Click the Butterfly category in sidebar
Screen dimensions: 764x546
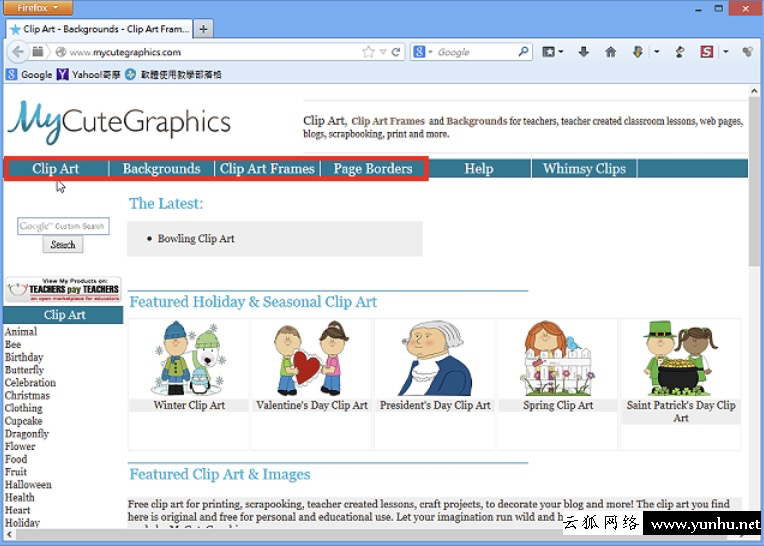tap(24, 370)
